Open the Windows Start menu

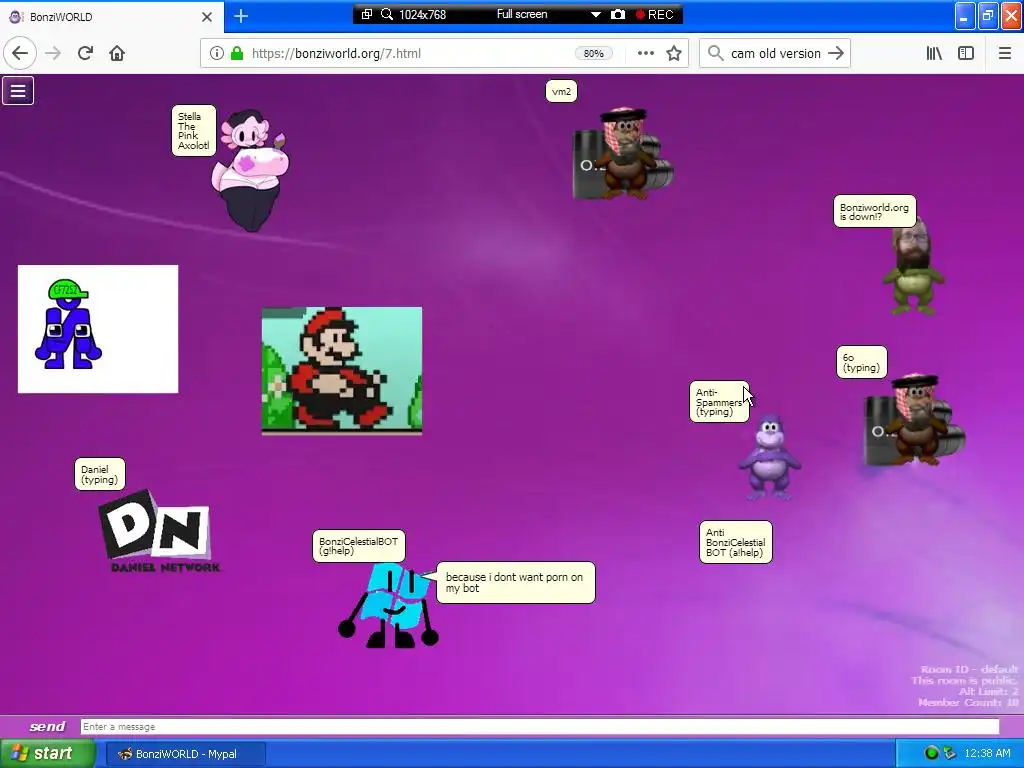[x=47, y=754]
